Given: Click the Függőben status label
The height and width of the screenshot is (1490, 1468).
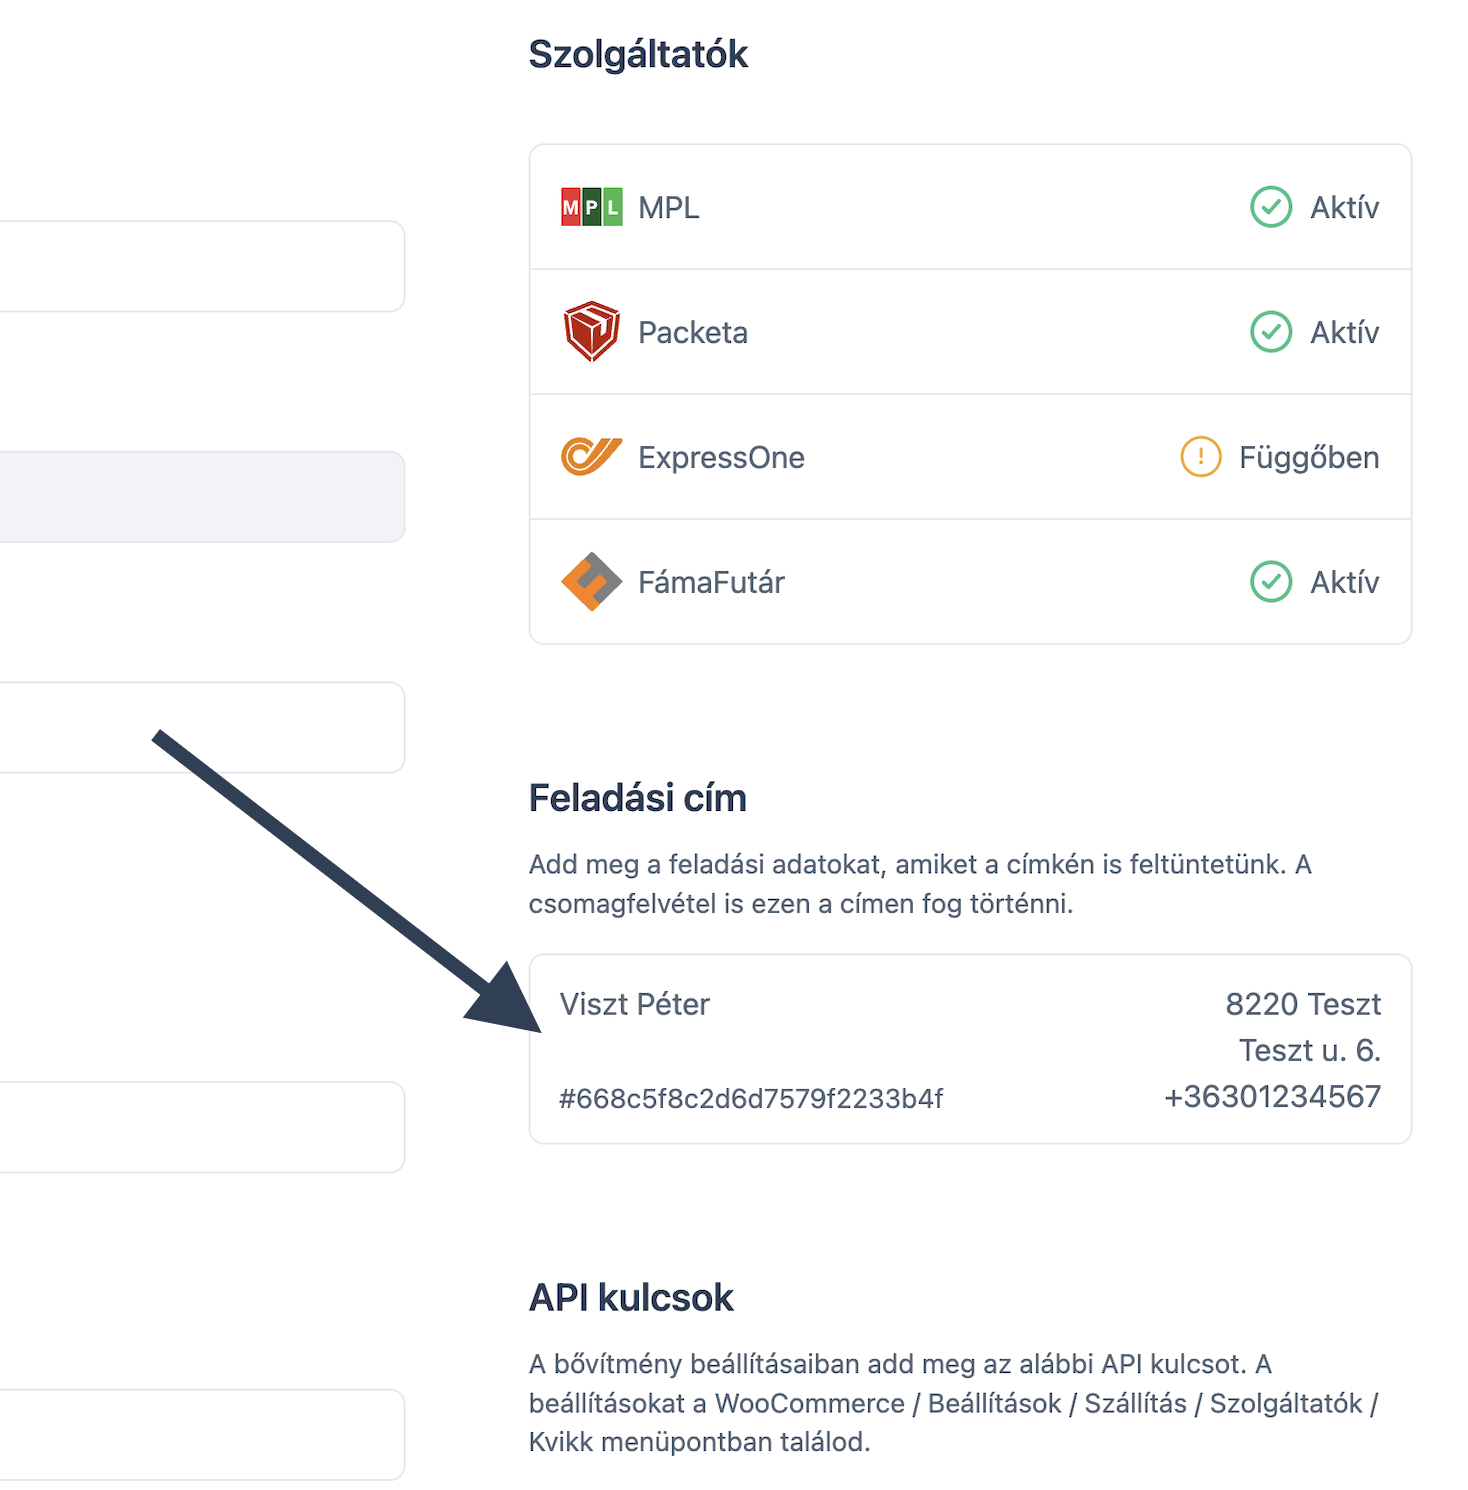Looking at the screenshot, I should [x=1308, y=458].
